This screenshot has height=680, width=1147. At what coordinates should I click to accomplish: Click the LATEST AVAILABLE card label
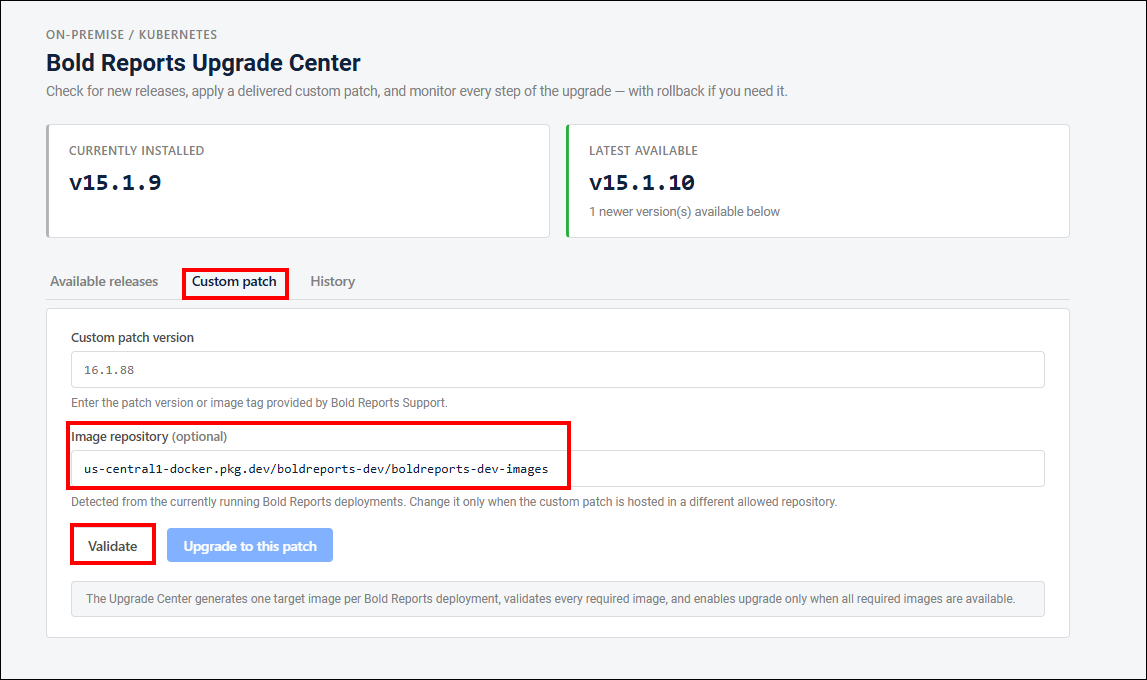(x=644, y=151)
